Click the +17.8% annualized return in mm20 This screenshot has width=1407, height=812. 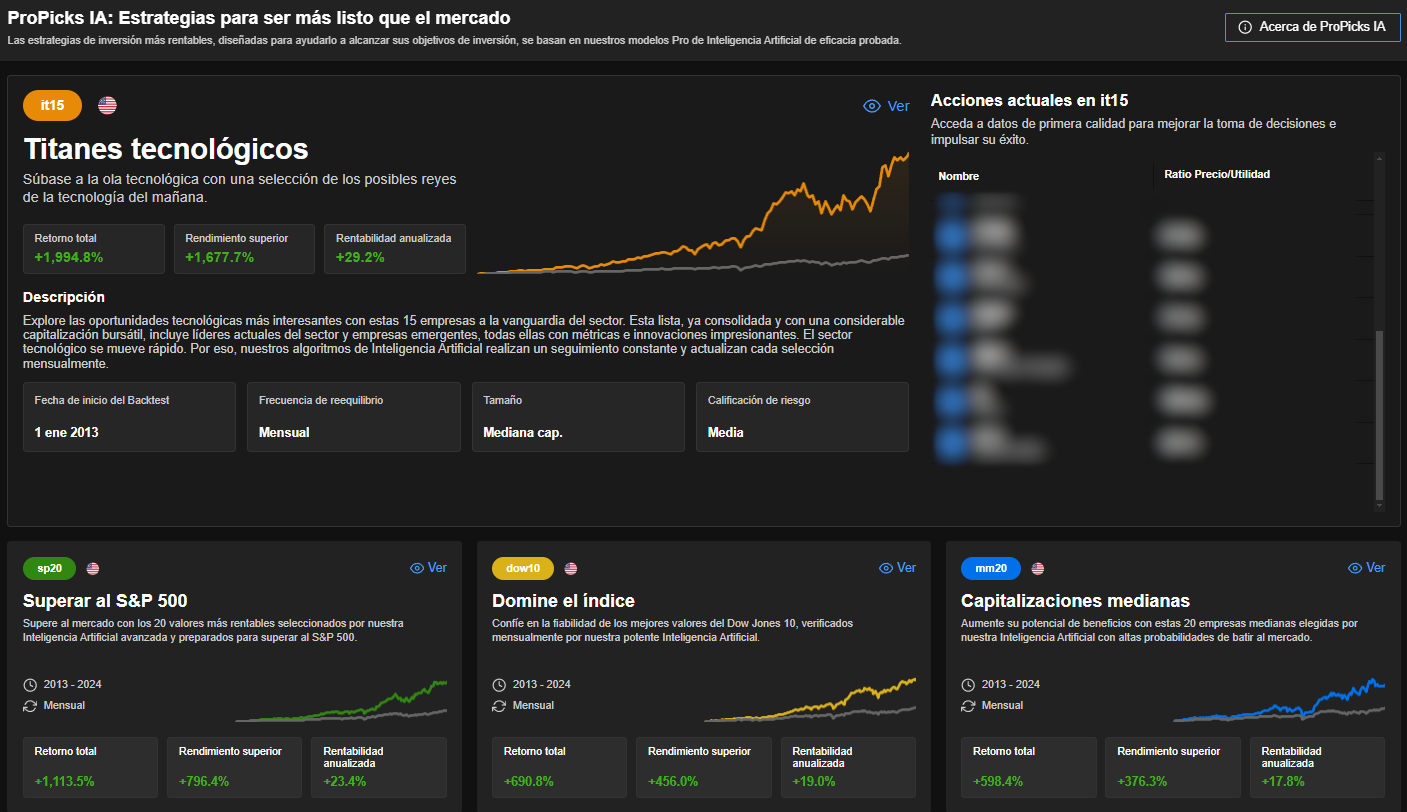(1283, 781)
